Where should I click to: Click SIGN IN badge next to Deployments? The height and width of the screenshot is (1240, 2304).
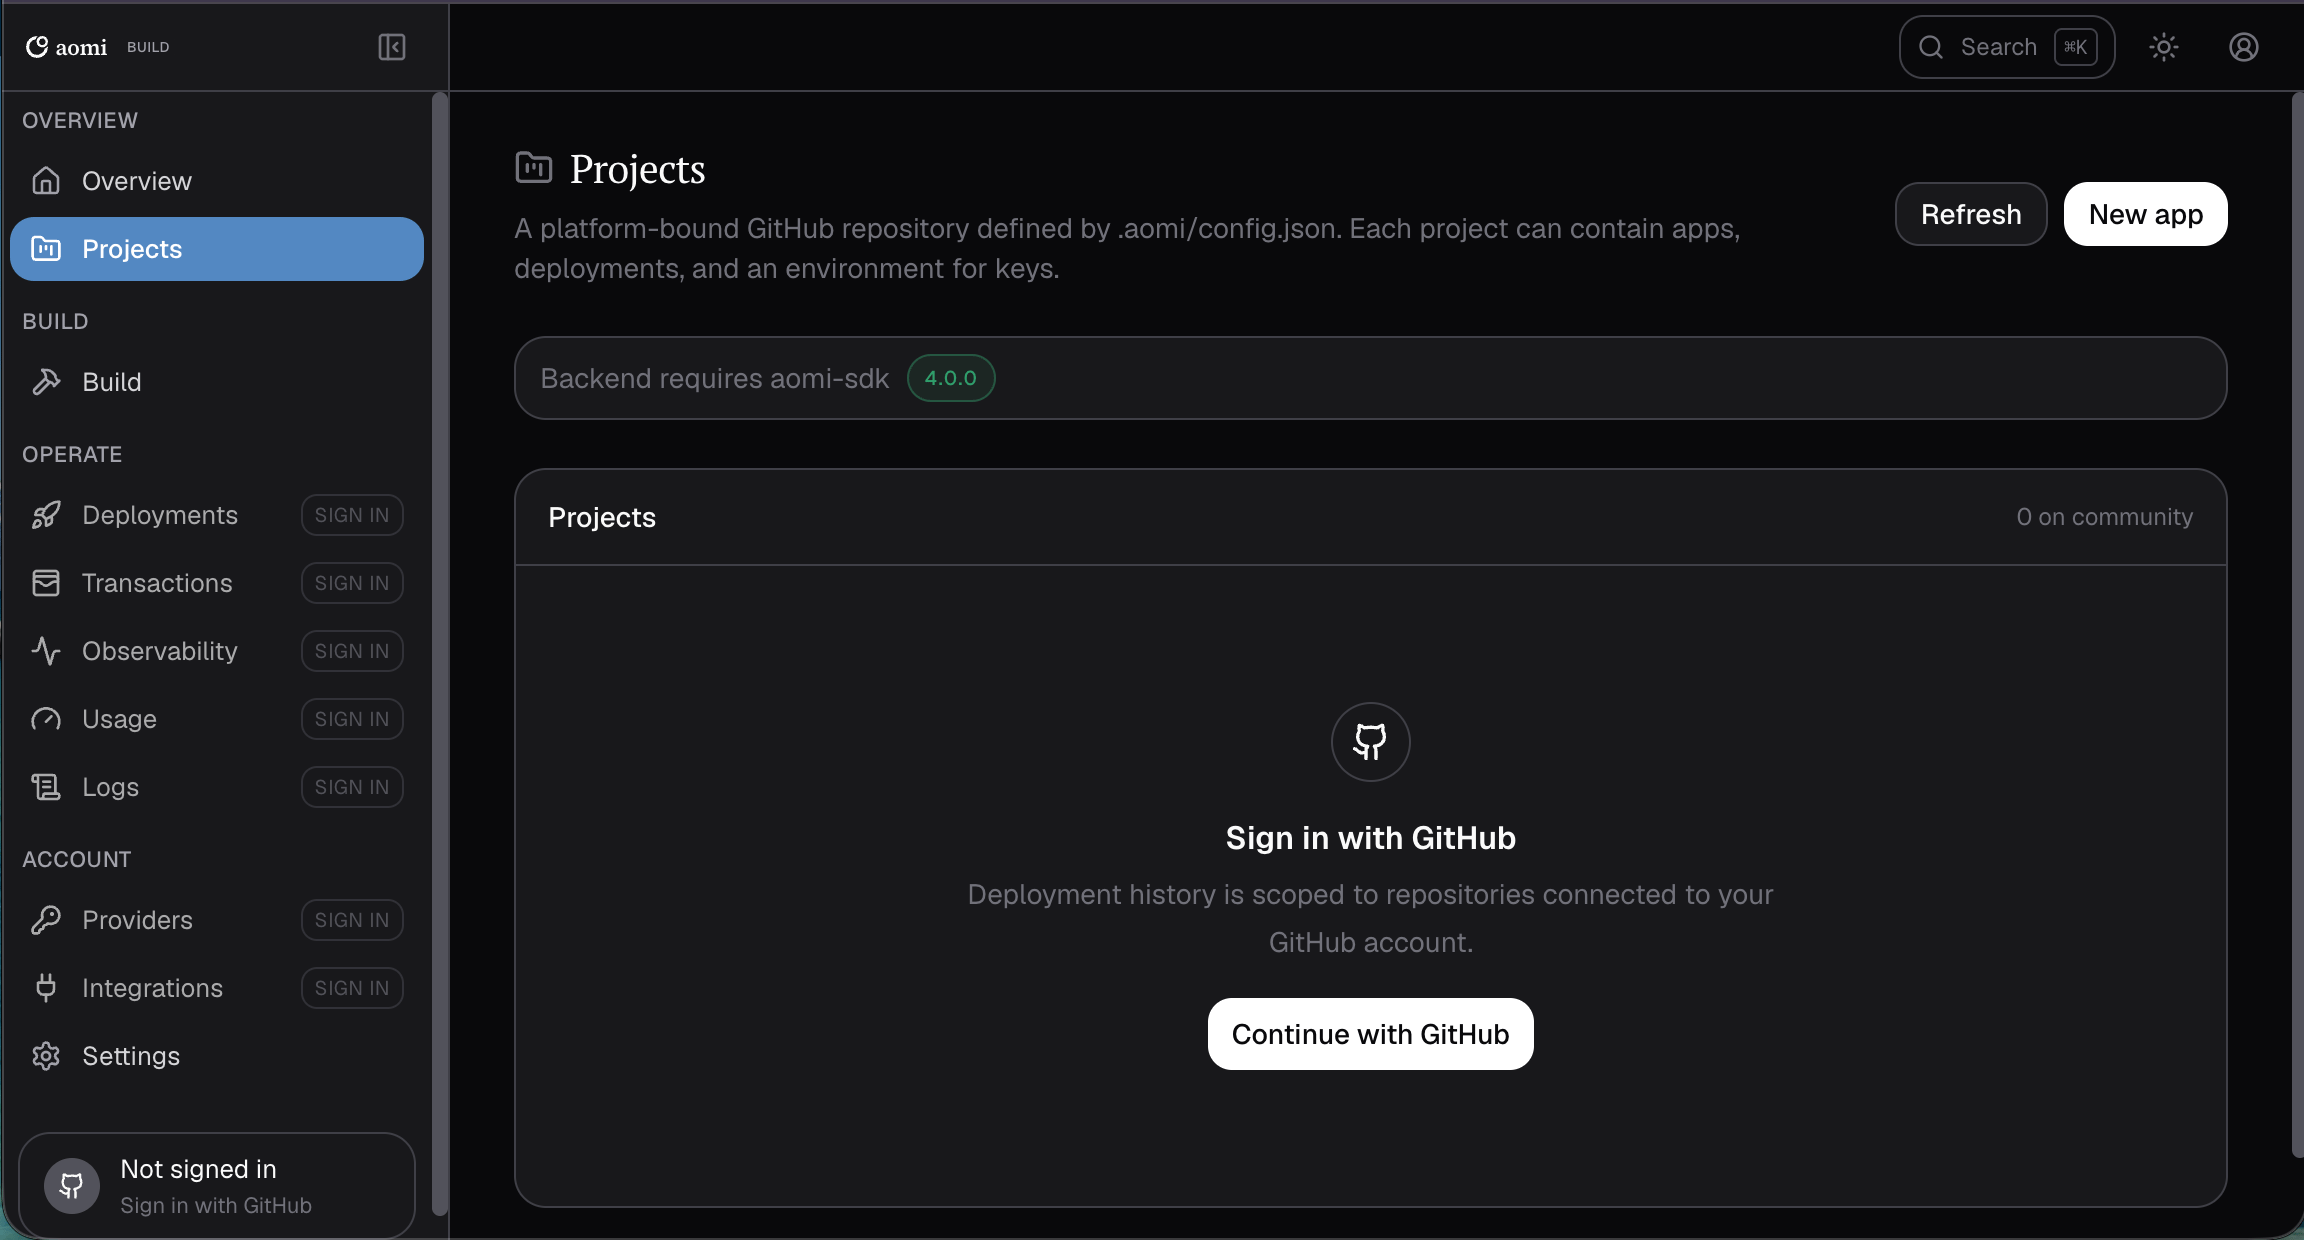pos(352,515)
